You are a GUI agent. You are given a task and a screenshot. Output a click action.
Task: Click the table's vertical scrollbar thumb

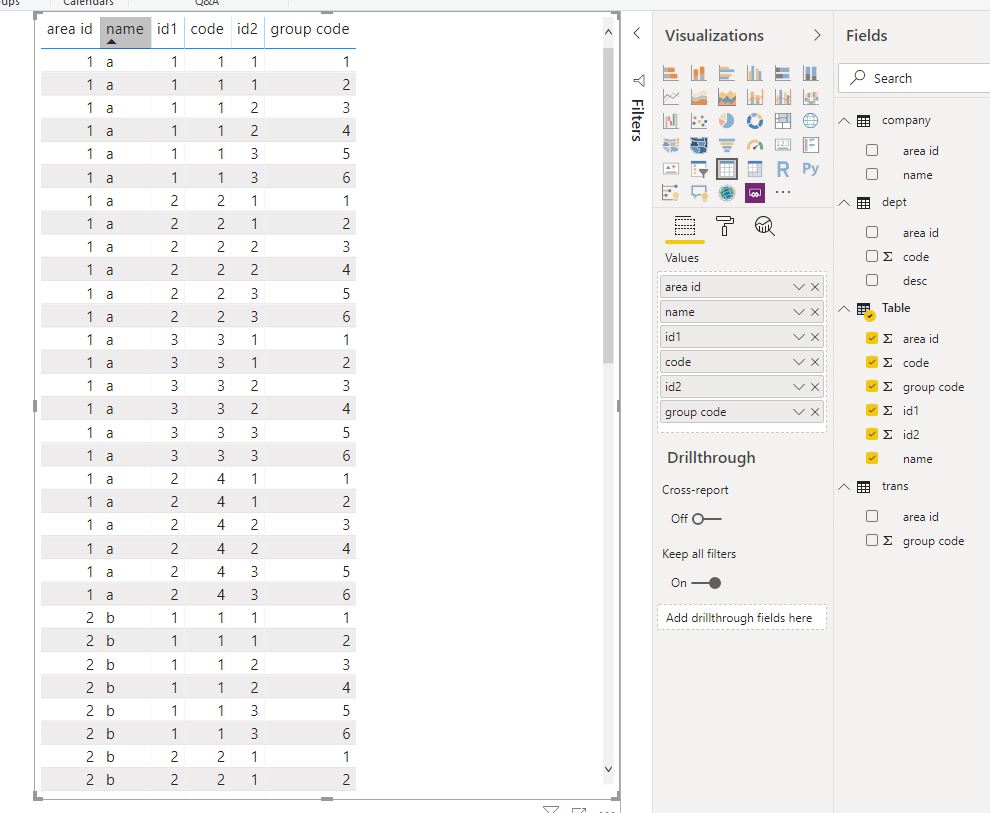pos(608,205)
